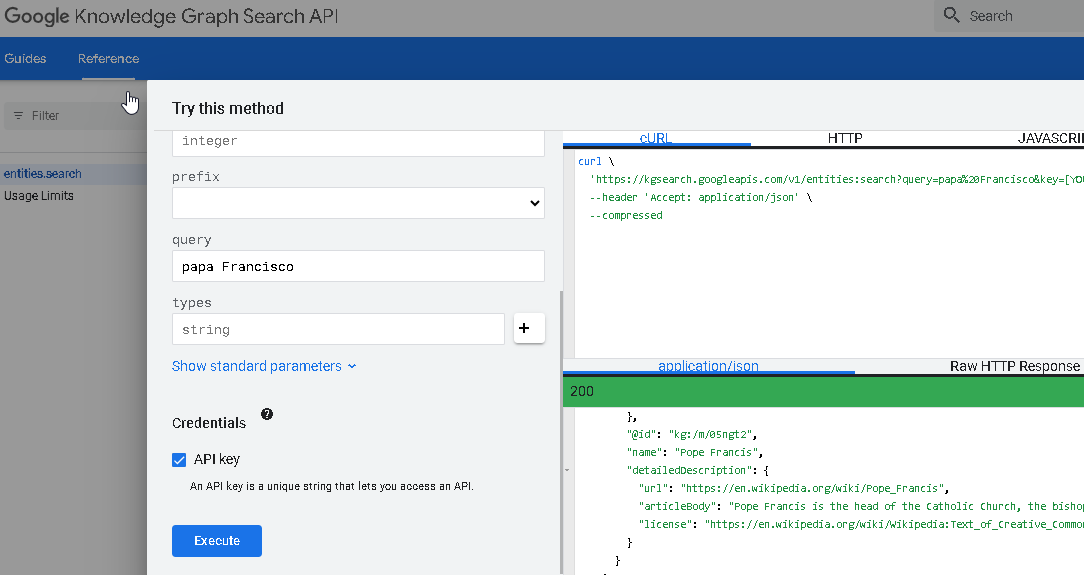This screenshot has width=1084, height=575.
Task: Switch to the cURL code tab
Action: [656, 138]
